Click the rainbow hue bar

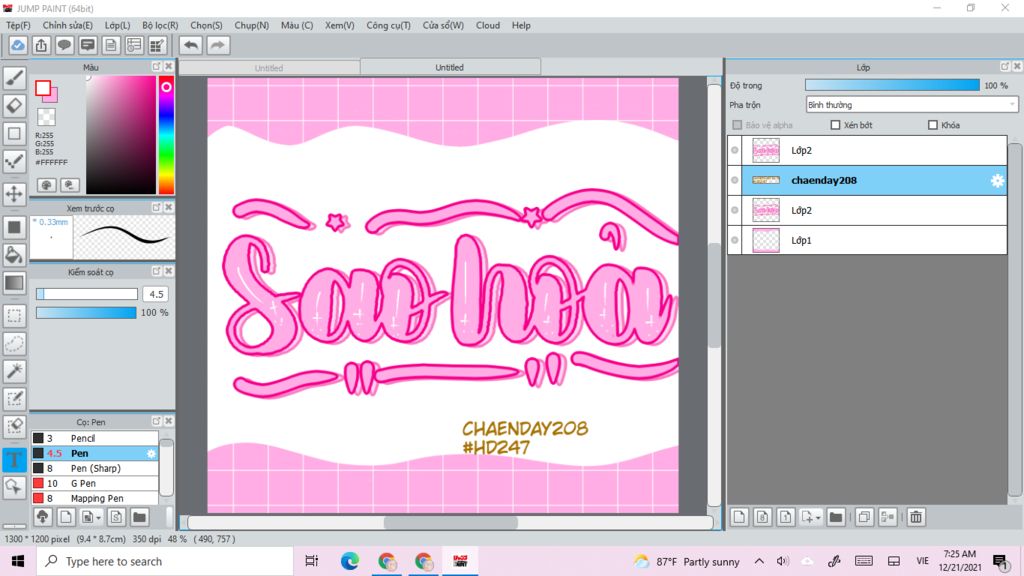[x=167, y=135]
